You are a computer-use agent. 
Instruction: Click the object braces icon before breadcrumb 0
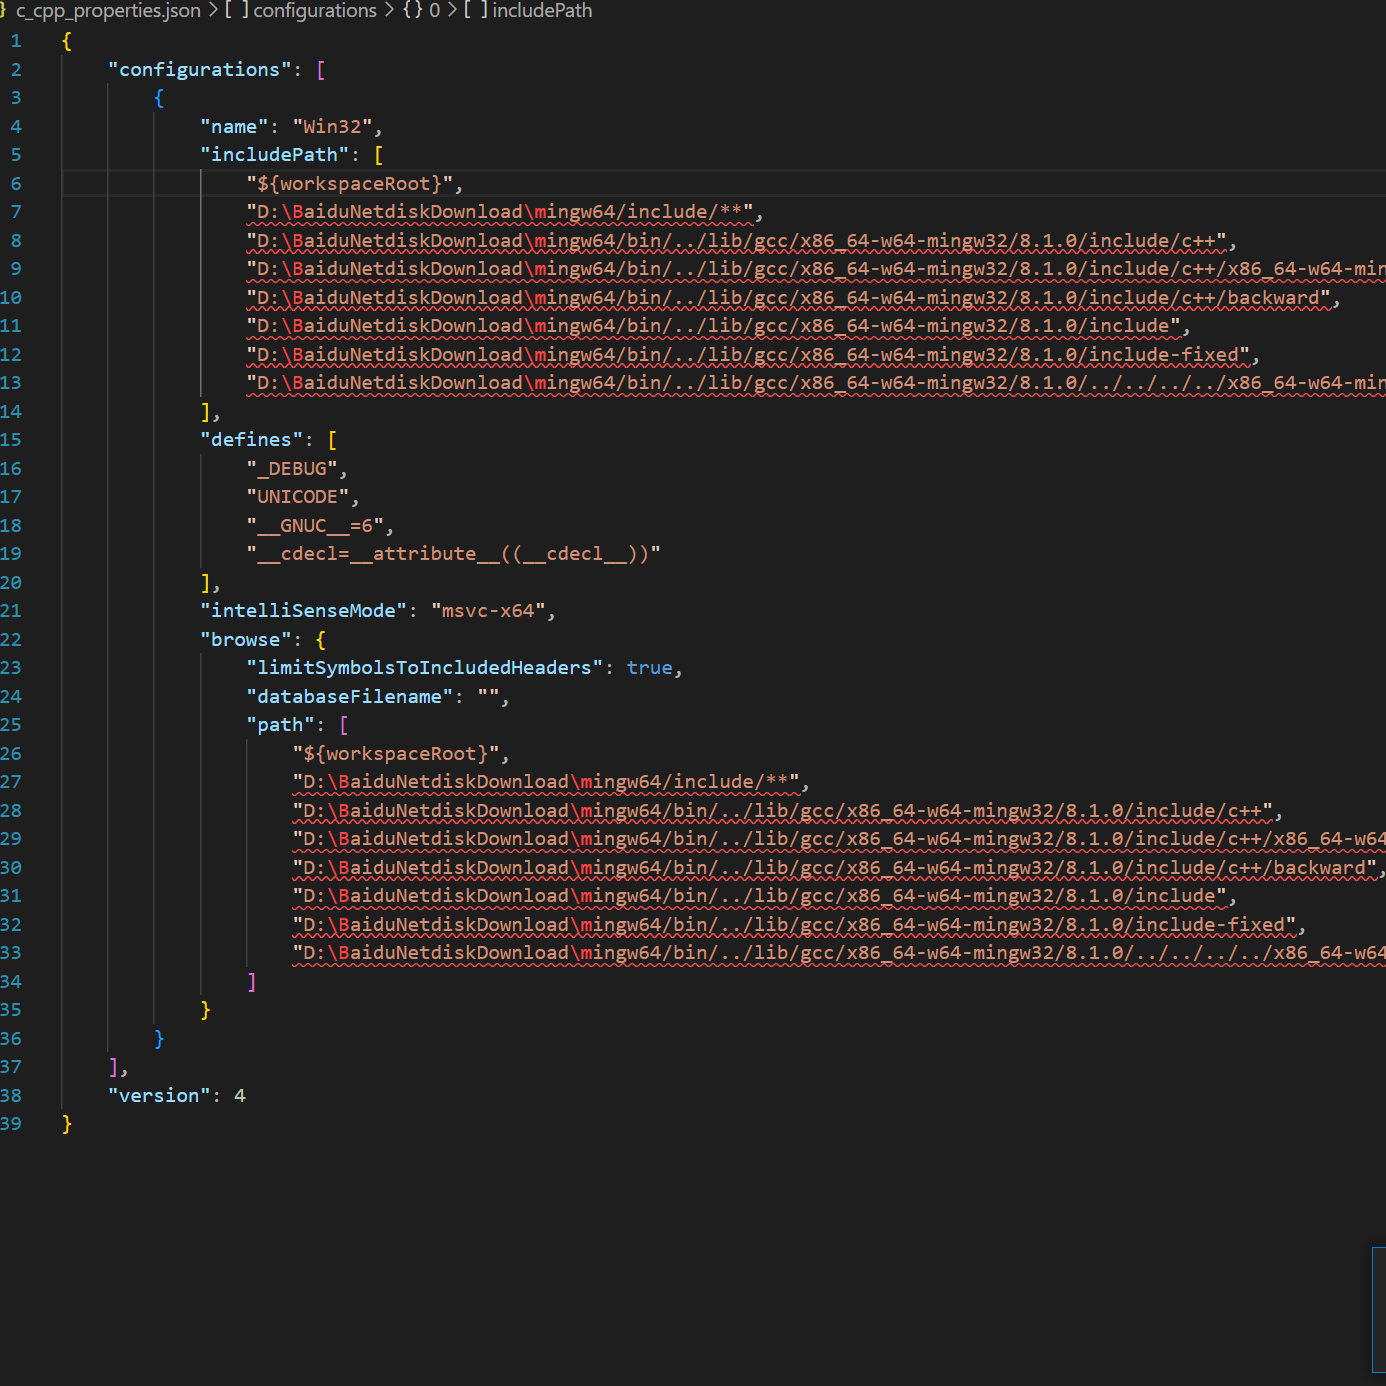pos(413,11)
